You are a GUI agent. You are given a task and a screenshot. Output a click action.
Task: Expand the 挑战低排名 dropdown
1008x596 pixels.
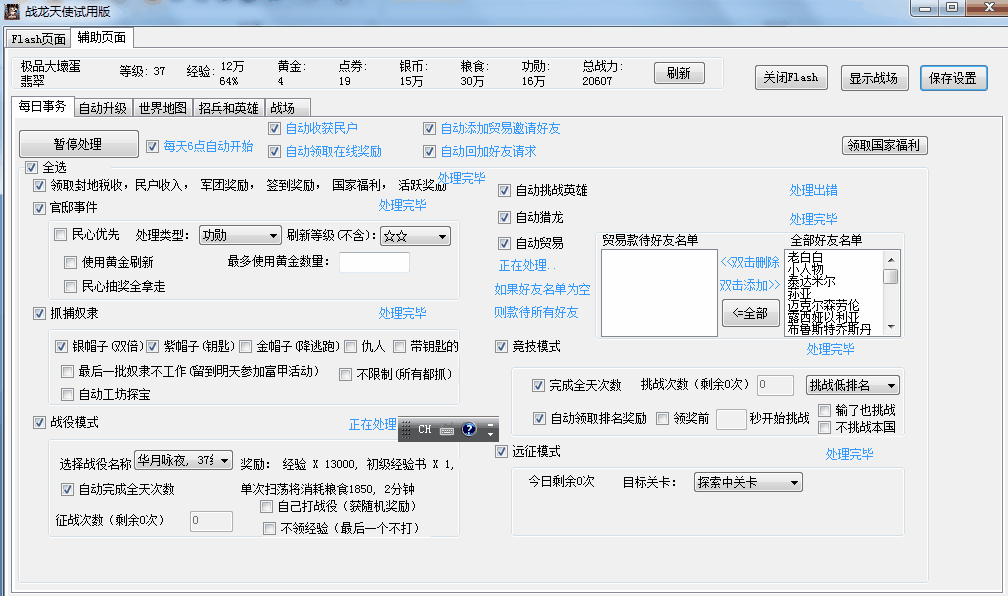coord(852,385)
